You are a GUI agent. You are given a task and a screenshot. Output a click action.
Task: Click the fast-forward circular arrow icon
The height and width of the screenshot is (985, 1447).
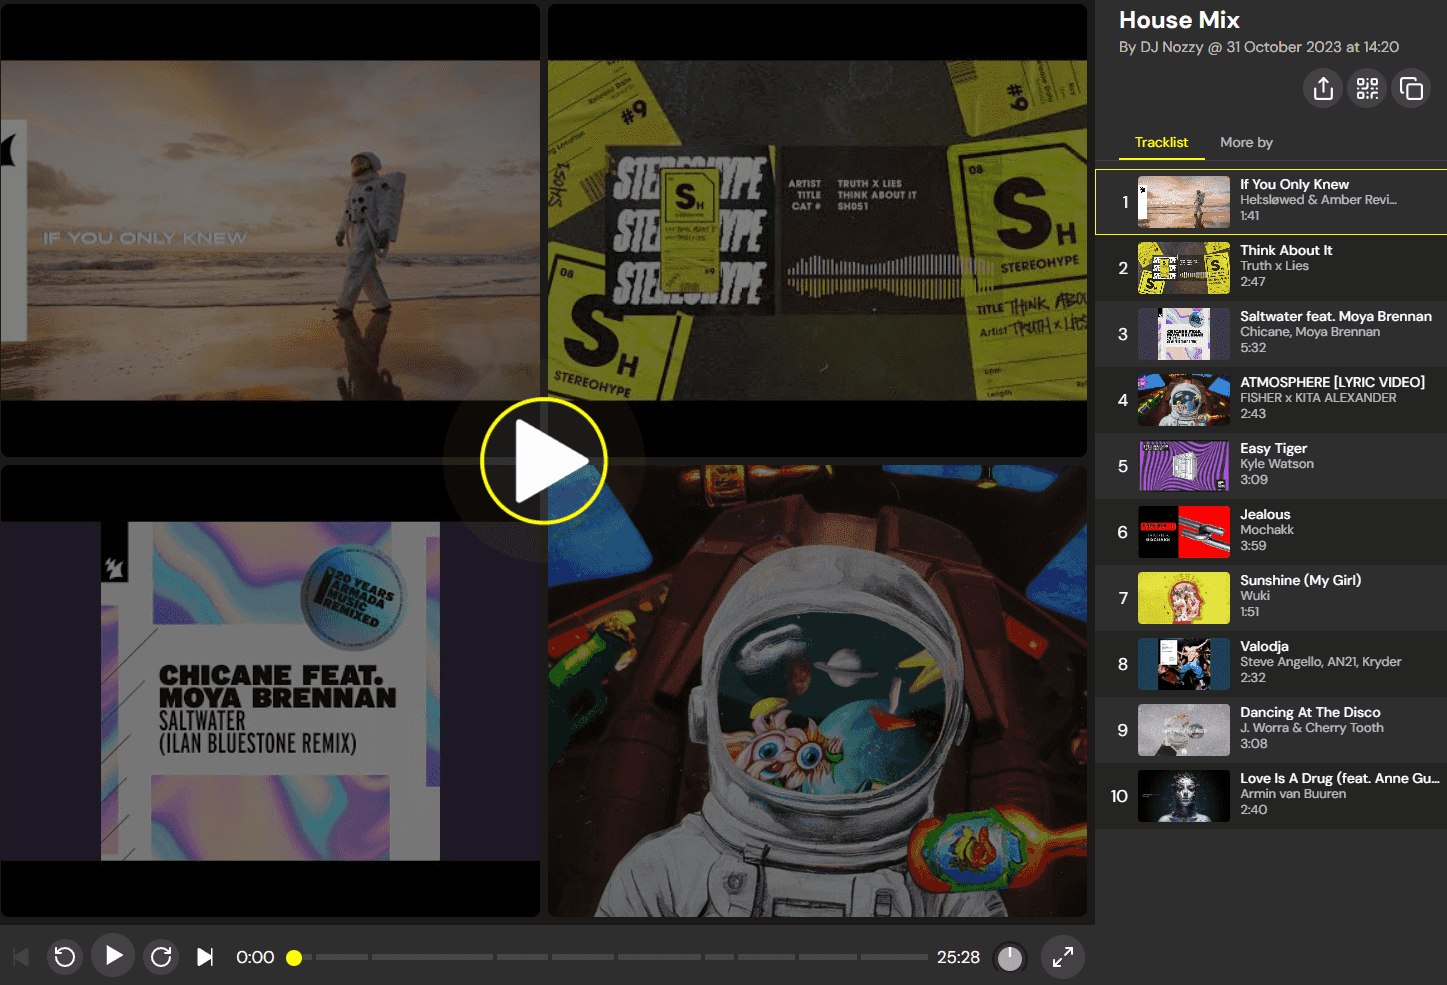pyautogui.click(x=161, y=957)
